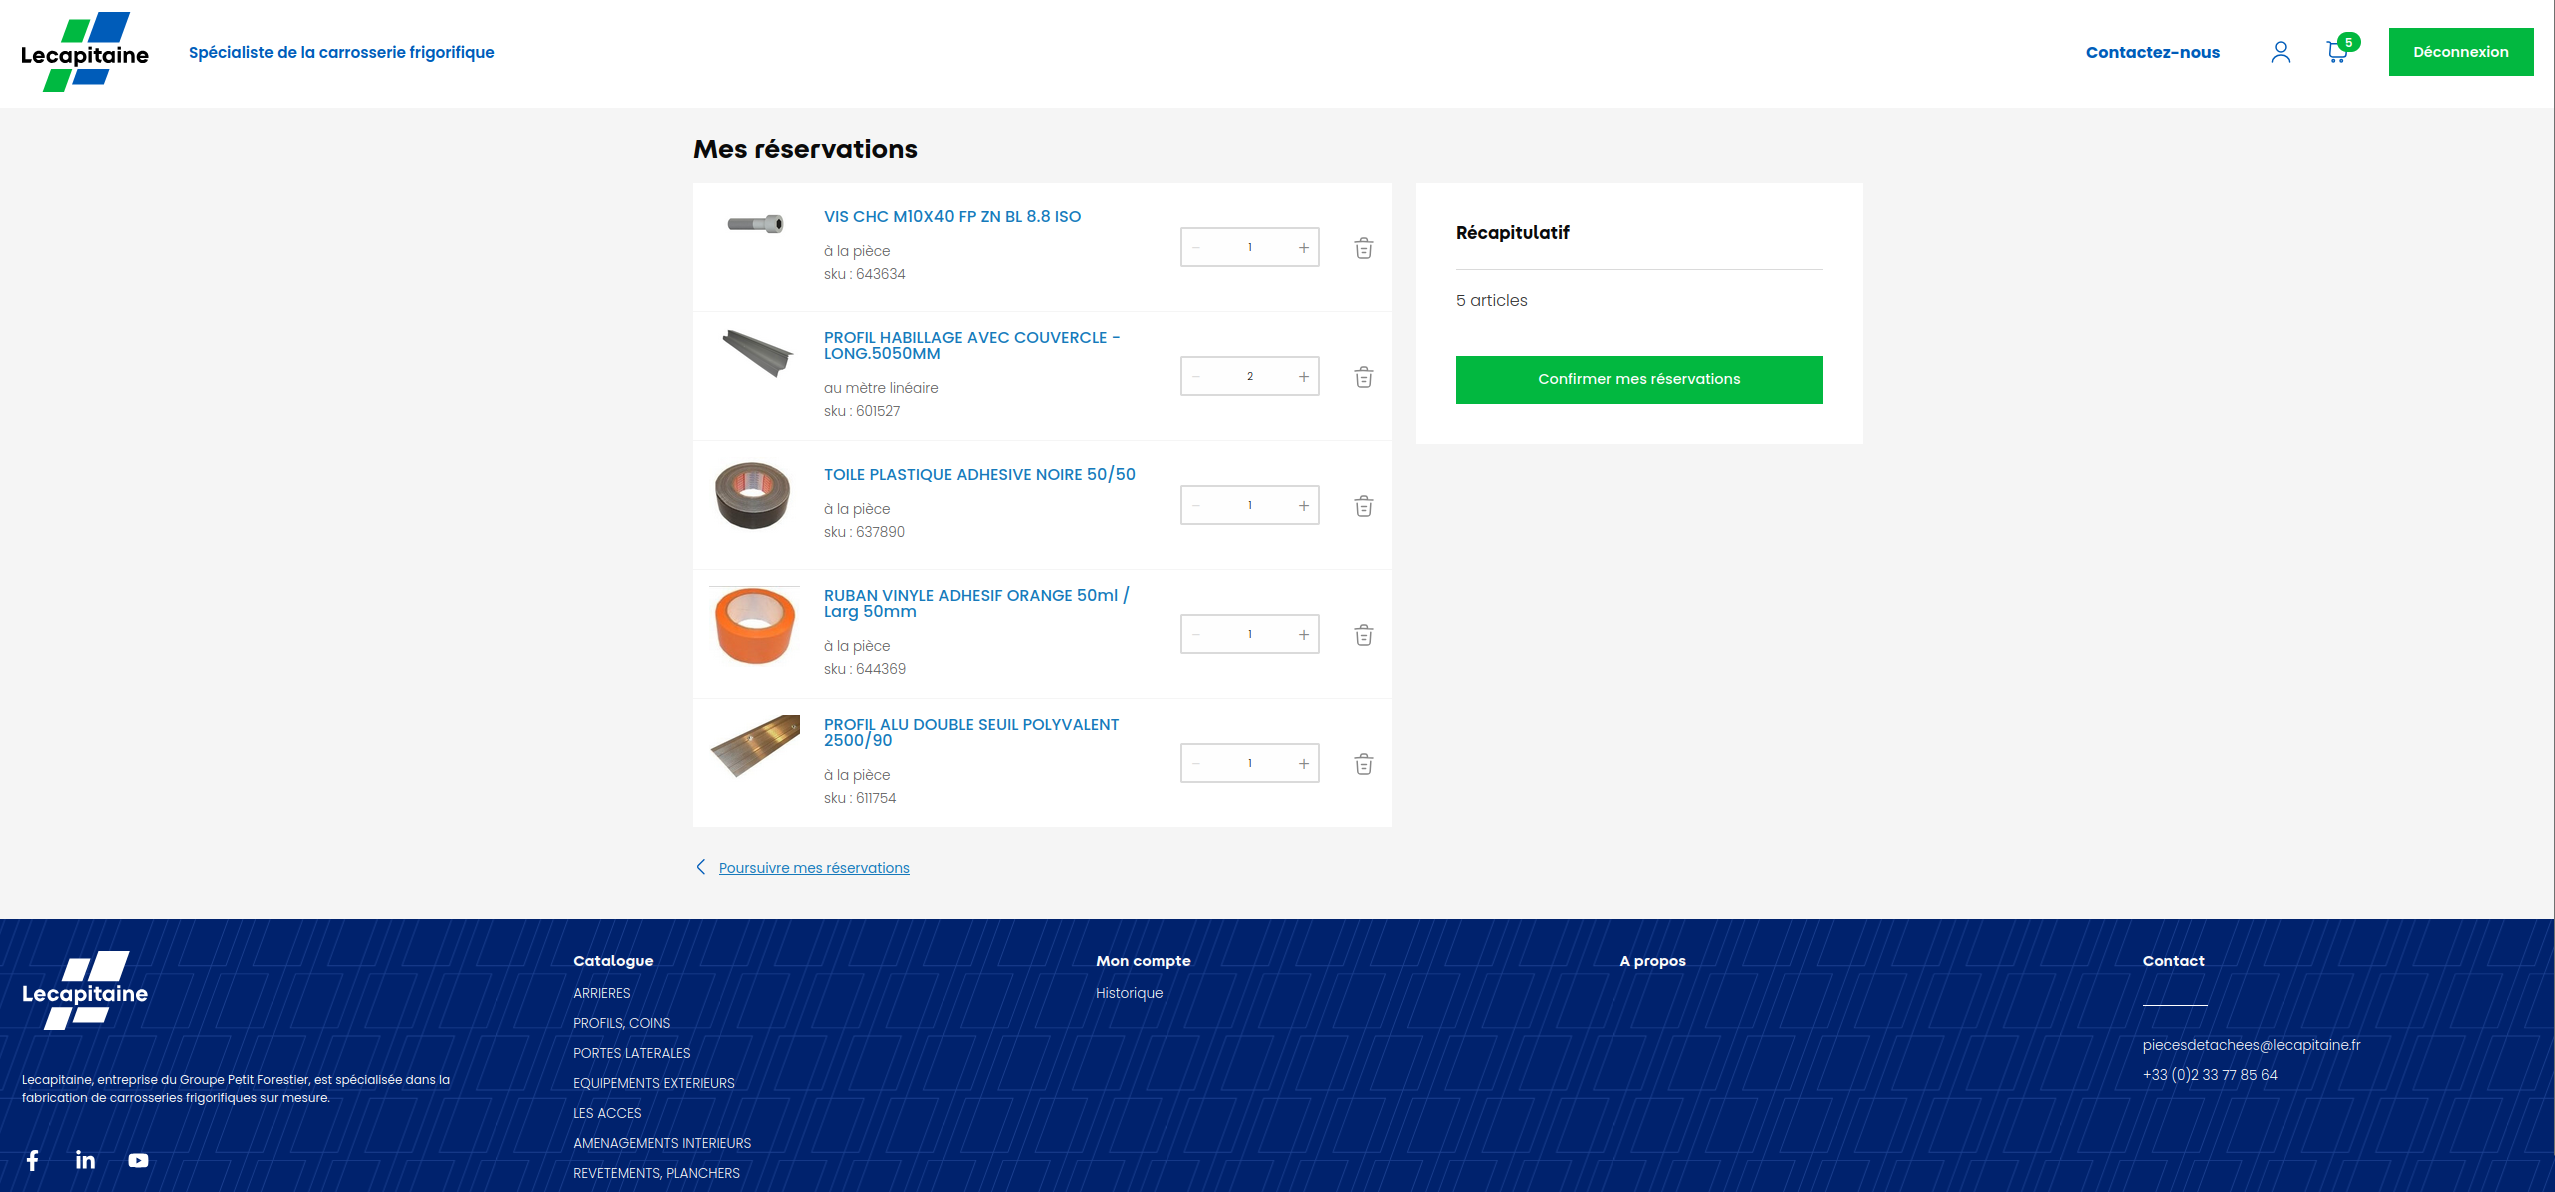The image size is (2555, 1192).
Task: Open the user account icon
Action: tap(2280, 52)
